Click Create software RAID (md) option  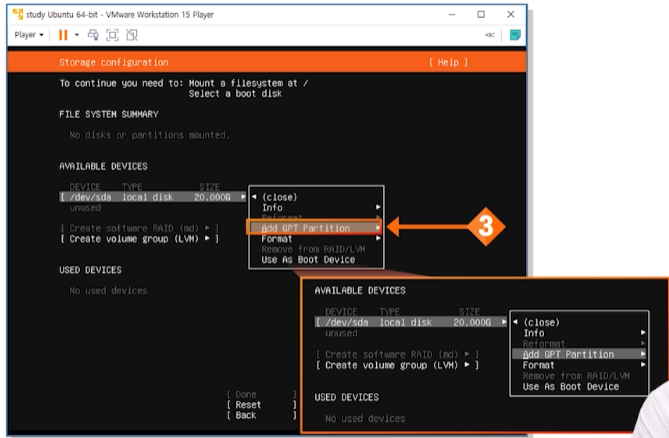pos(139,228)
